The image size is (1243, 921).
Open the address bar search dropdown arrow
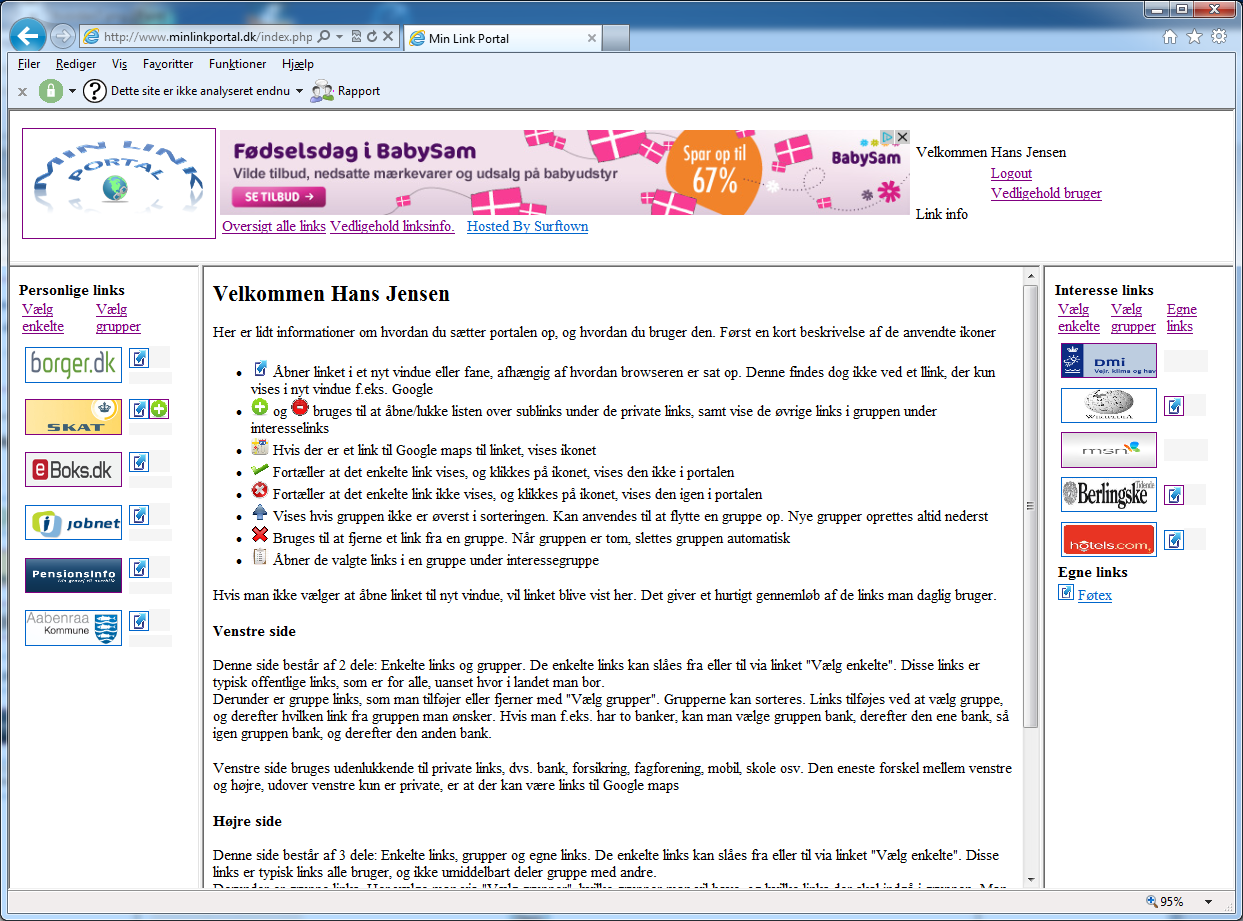pyautogui.click(x=340, y=37)
